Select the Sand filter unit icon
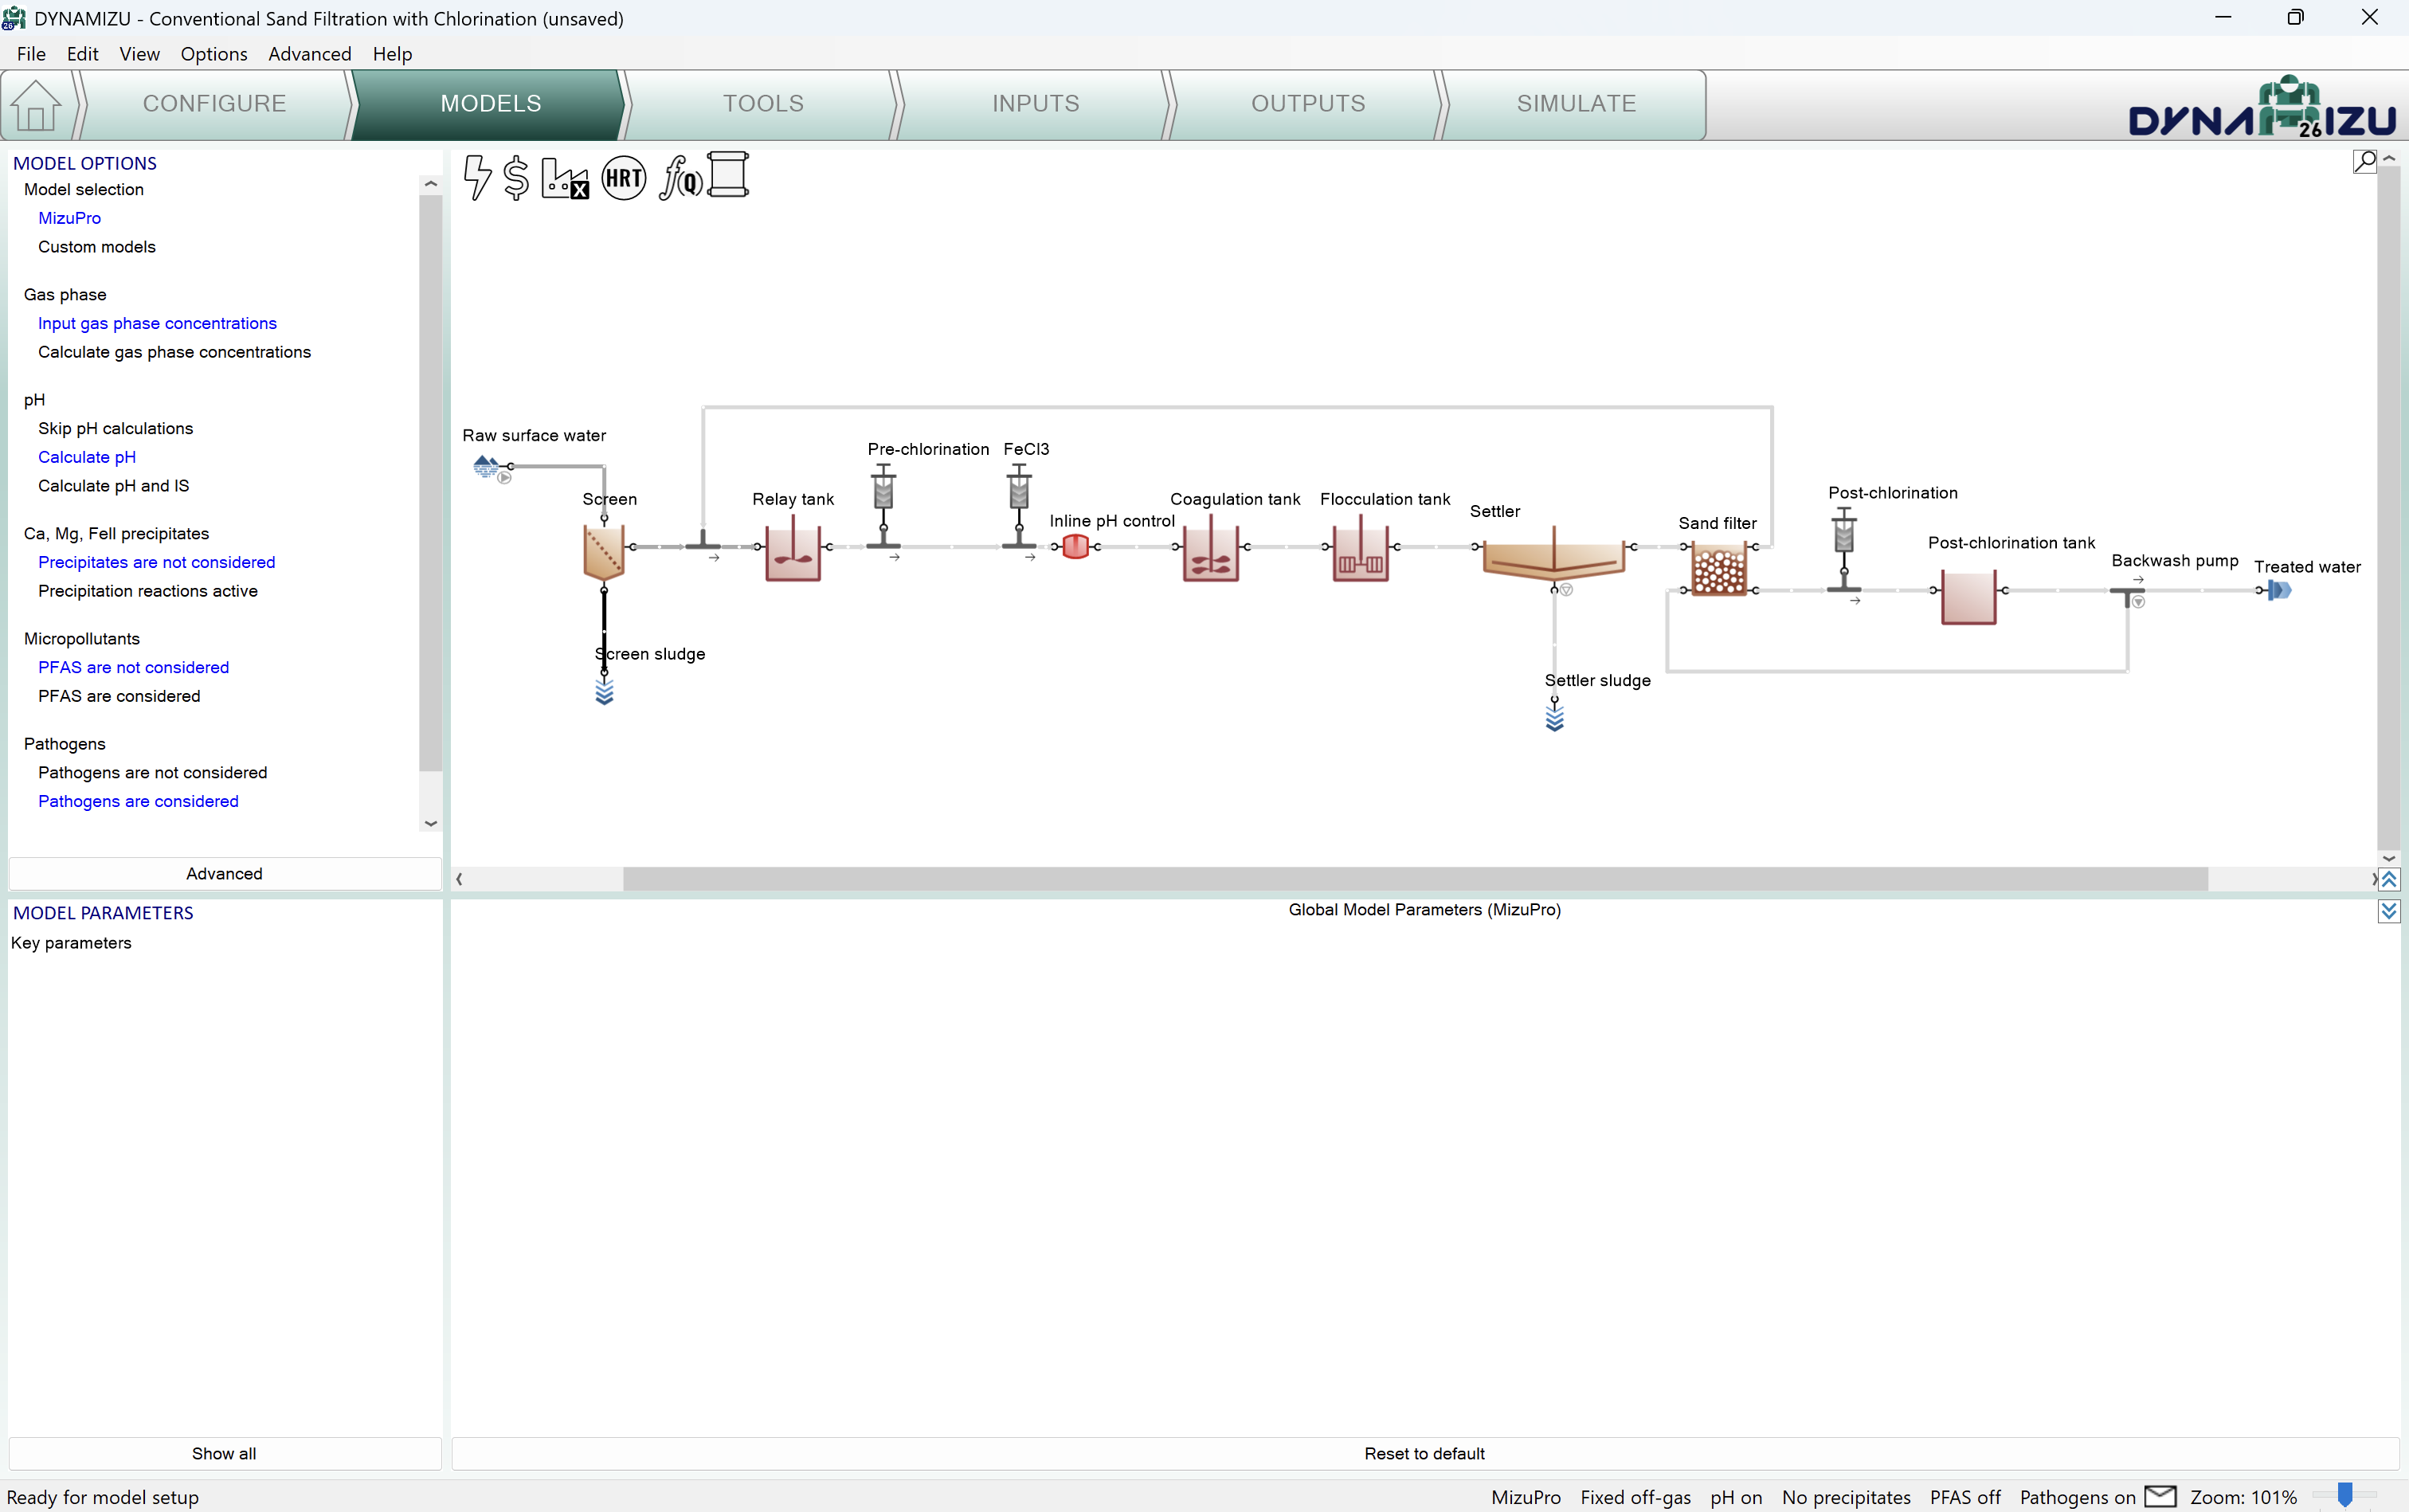Viewport: 2409px width, 1512px height. 1718,570
